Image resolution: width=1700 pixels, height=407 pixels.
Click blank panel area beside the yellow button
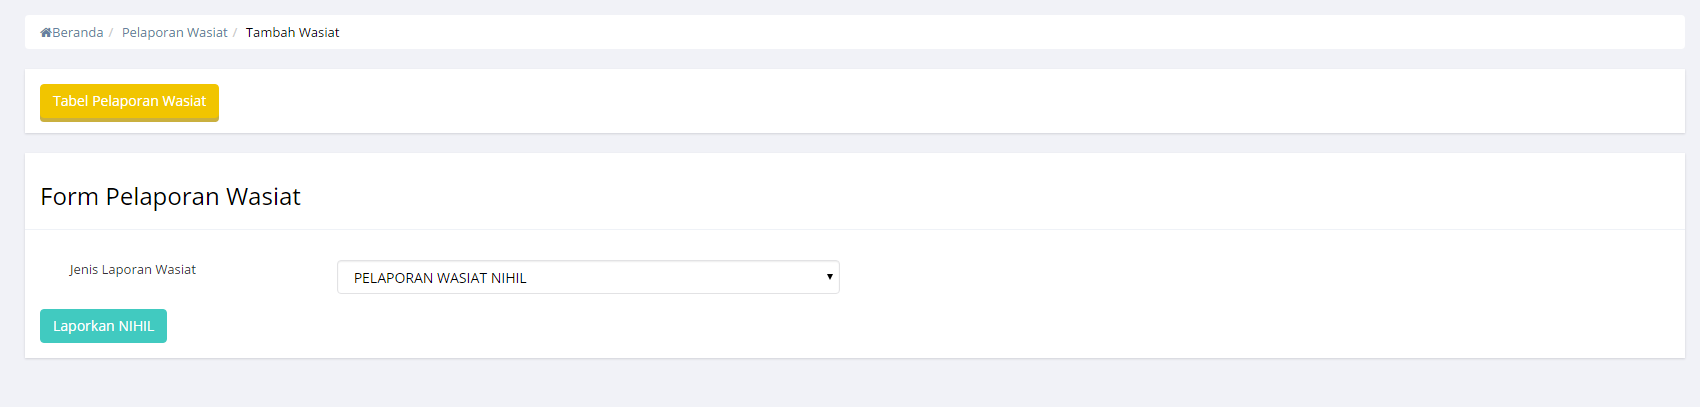point(900,102)
